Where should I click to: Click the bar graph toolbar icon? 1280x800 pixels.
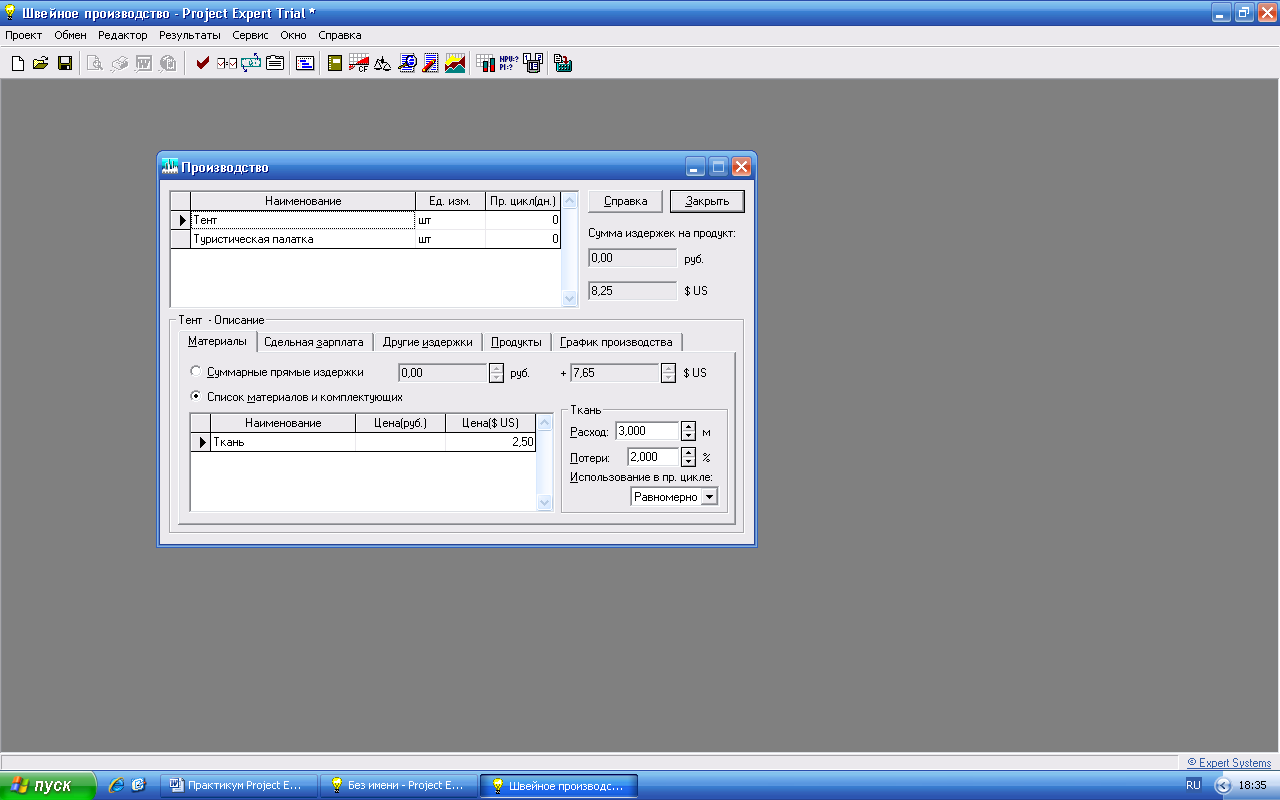[486, 63]
